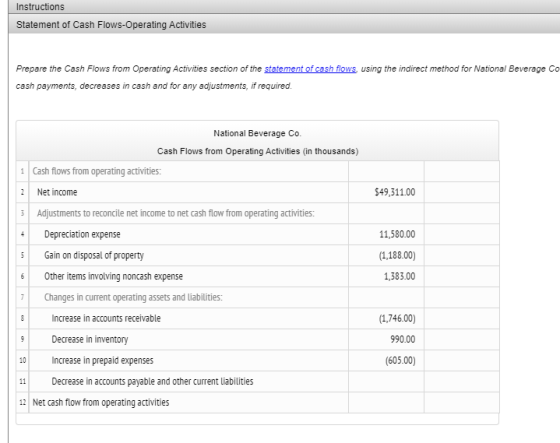Click Changes in current operating assets heading
The width and height of the screenshot is (560, 443).
pyautogui.click(x=133, y=298)
